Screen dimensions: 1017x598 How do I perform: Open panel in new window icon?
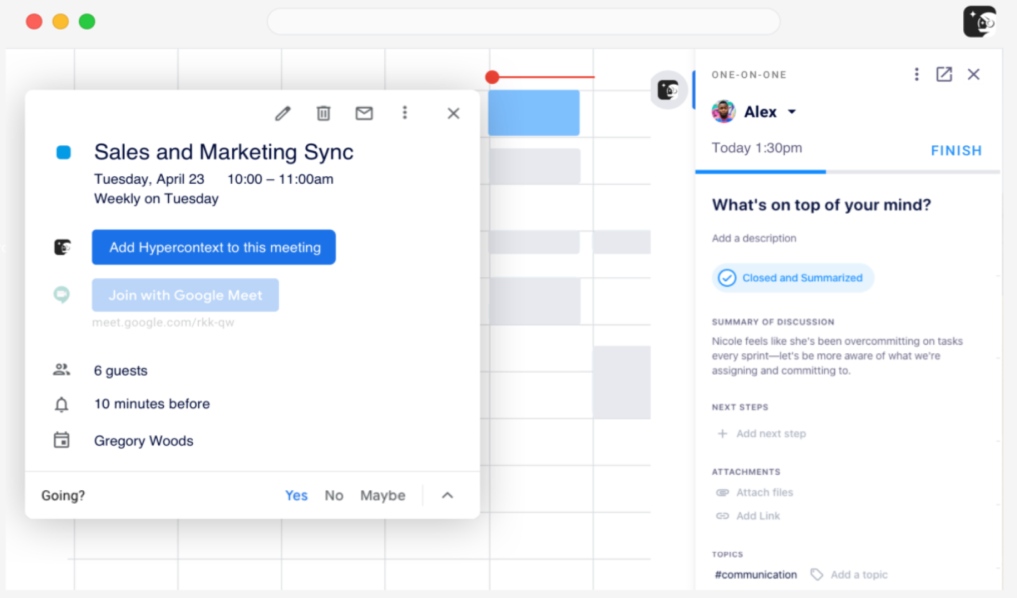(x=944, y=75)
